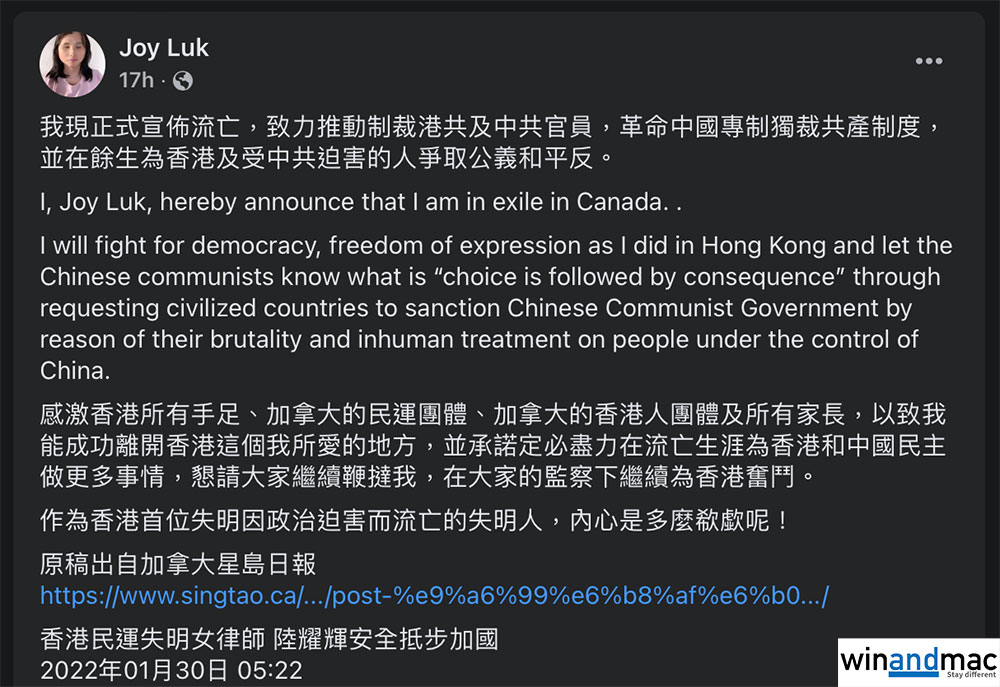Open Joy Luk's profile picture
This screenshot has height=687, width=1000.
tap(72, 64)
